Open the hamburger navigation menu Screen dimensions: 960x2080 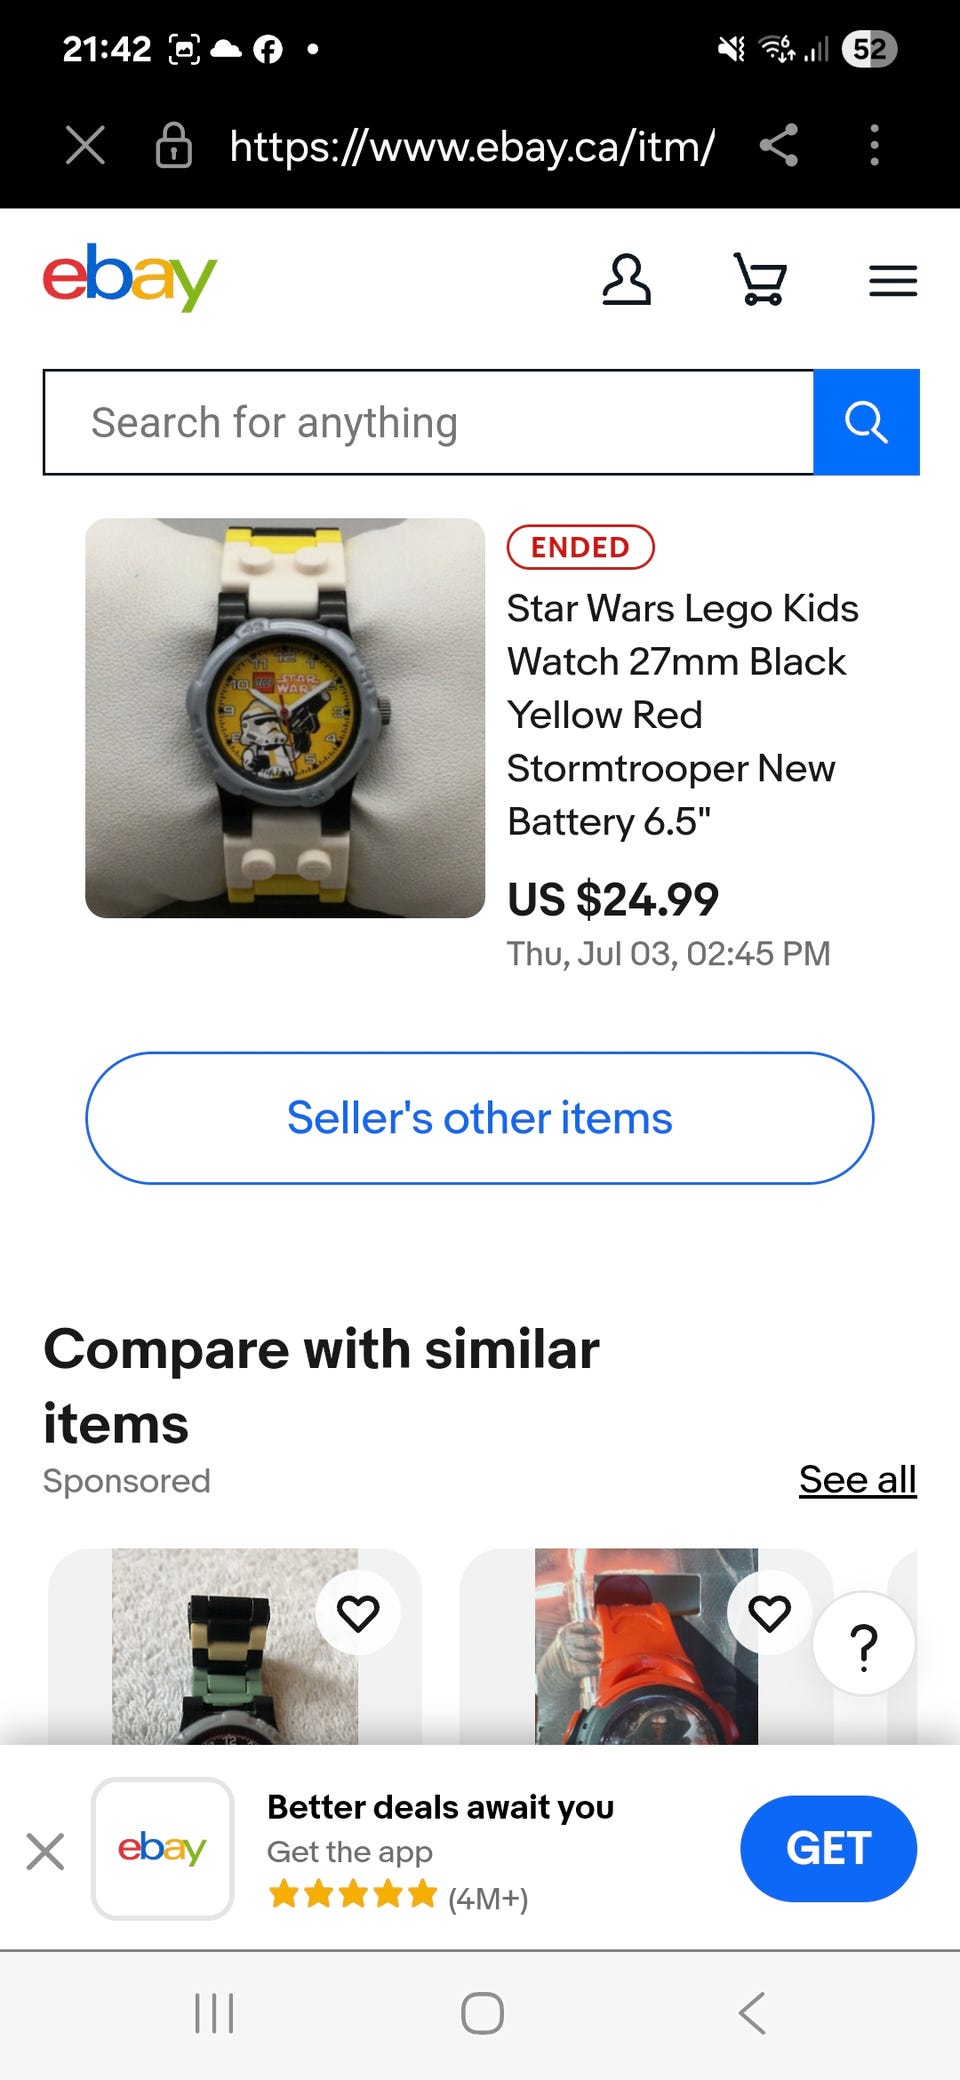[x=892, y=281]
